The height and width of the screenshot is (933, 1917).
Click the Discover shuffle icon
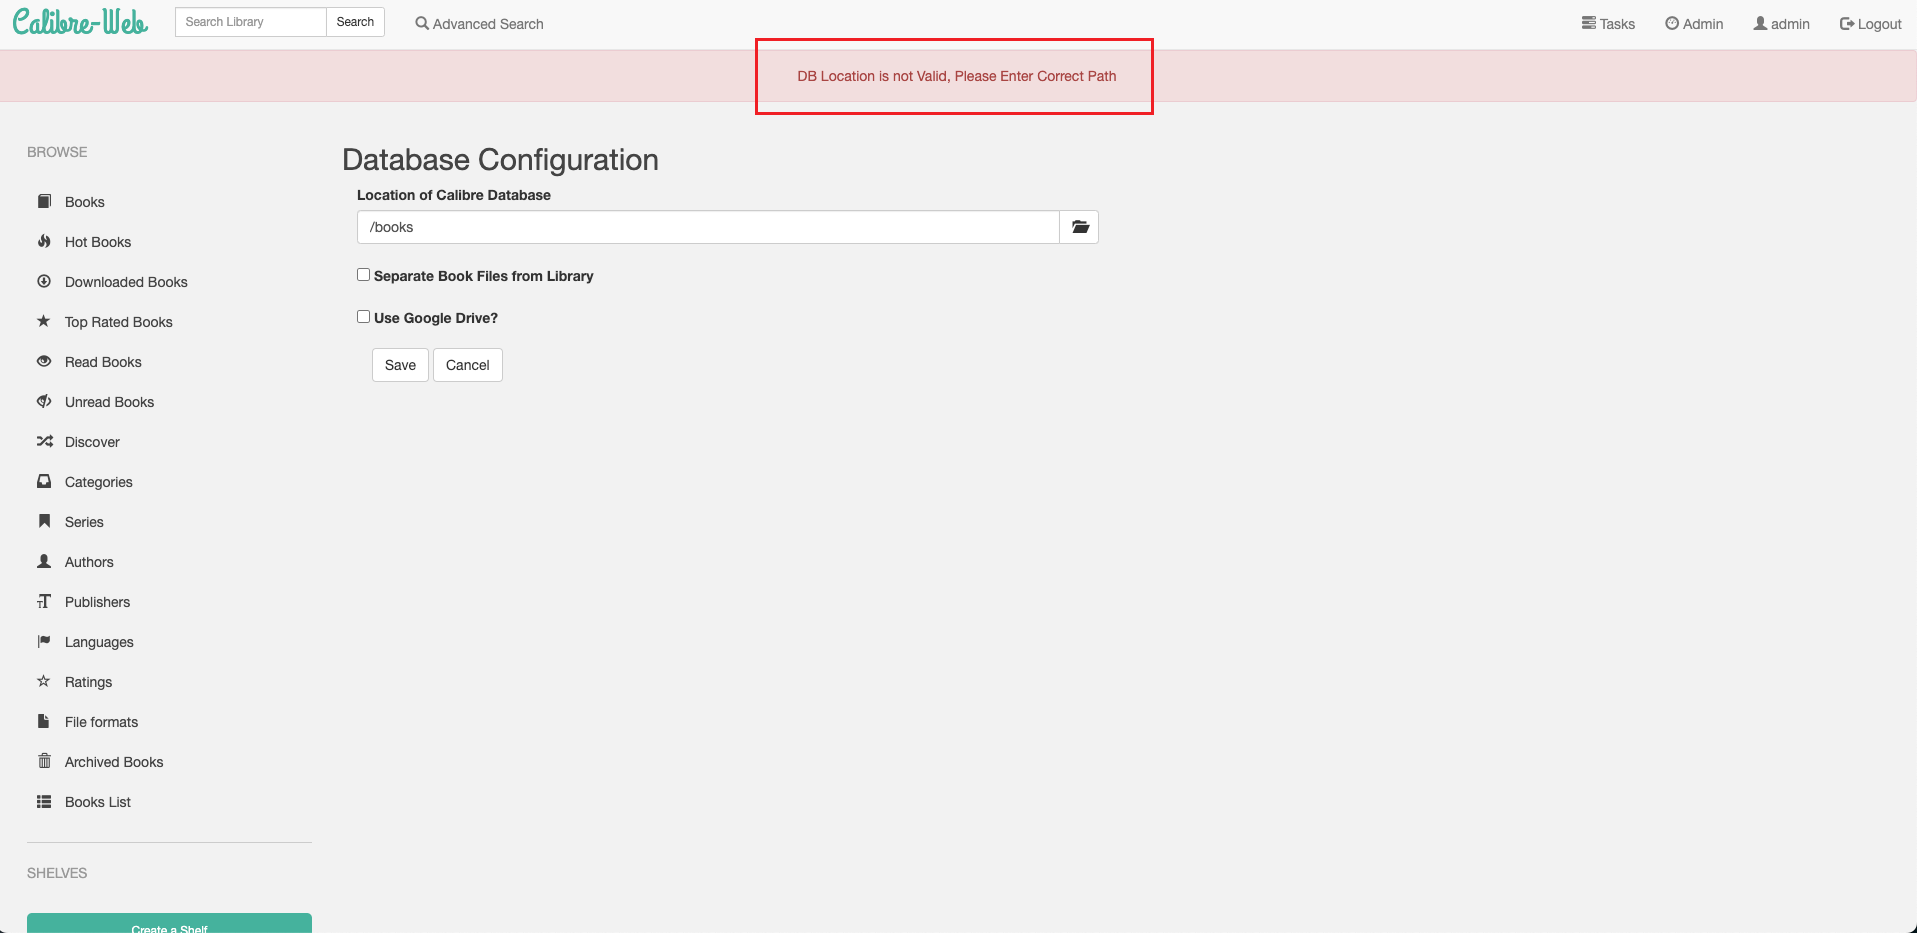click(44, 442)
